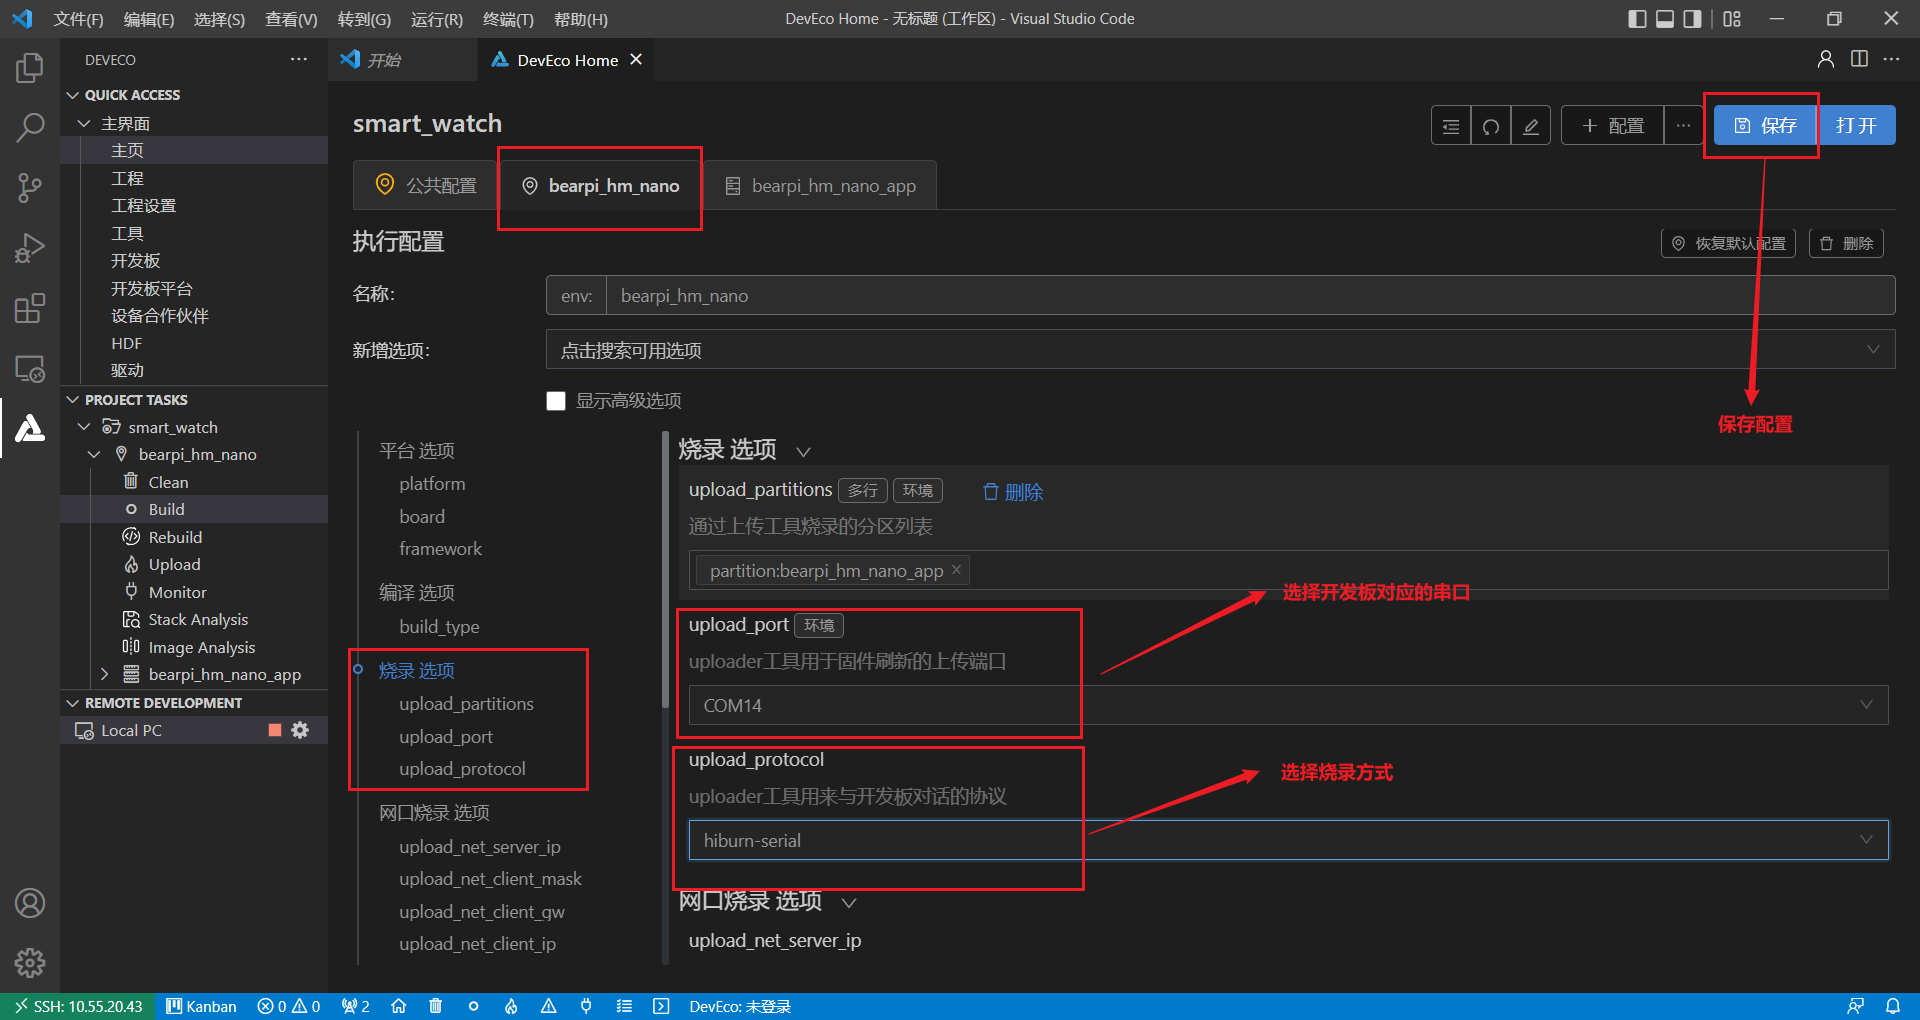The image size is (1920, 1020).
Task: Collapse the 网口烧录 选项 section chevron
Action: point(849,903)
